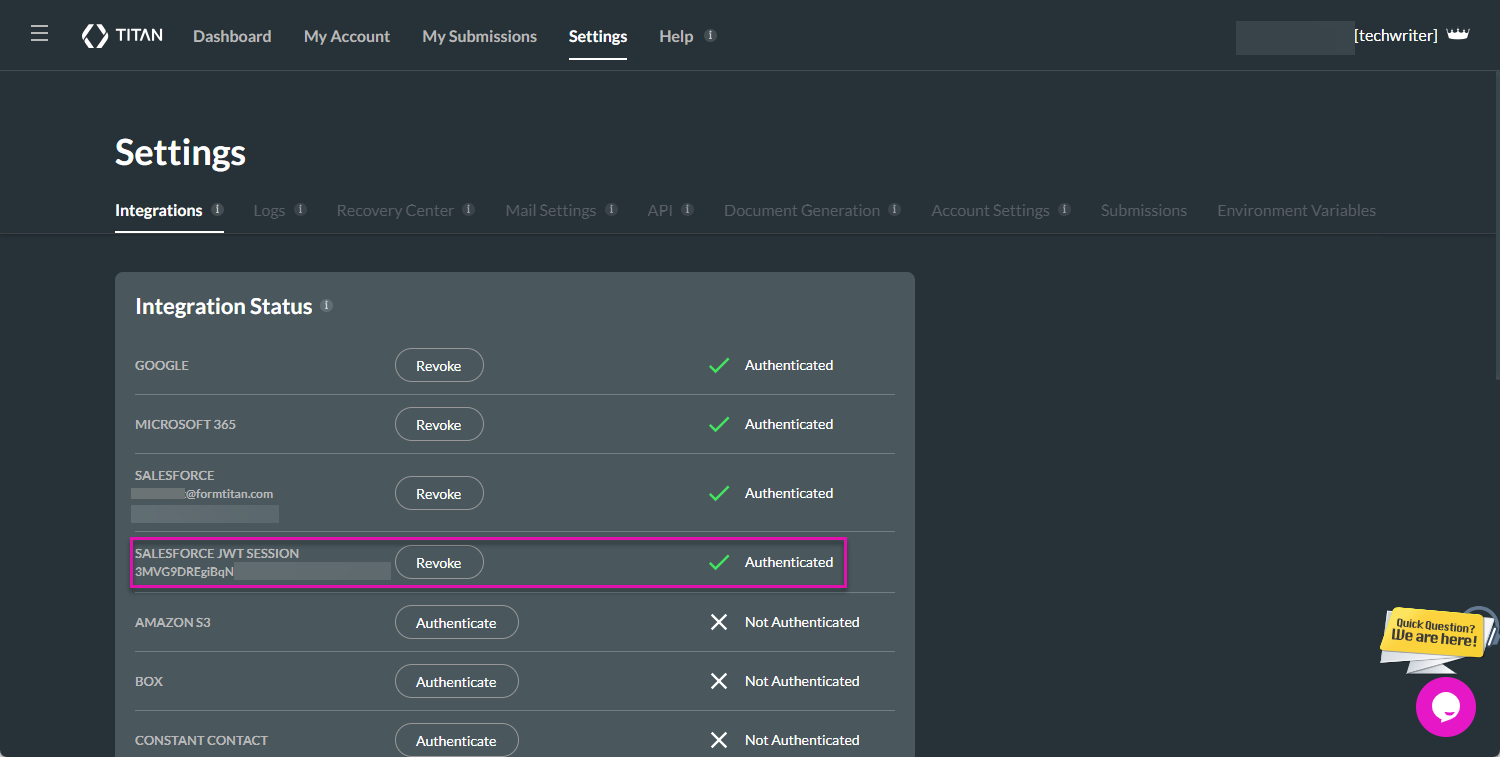Image resolution: width=1500 pixels, height=757 pixels.
Task: Click the info icon next to Help
Action: pos(712,34)
